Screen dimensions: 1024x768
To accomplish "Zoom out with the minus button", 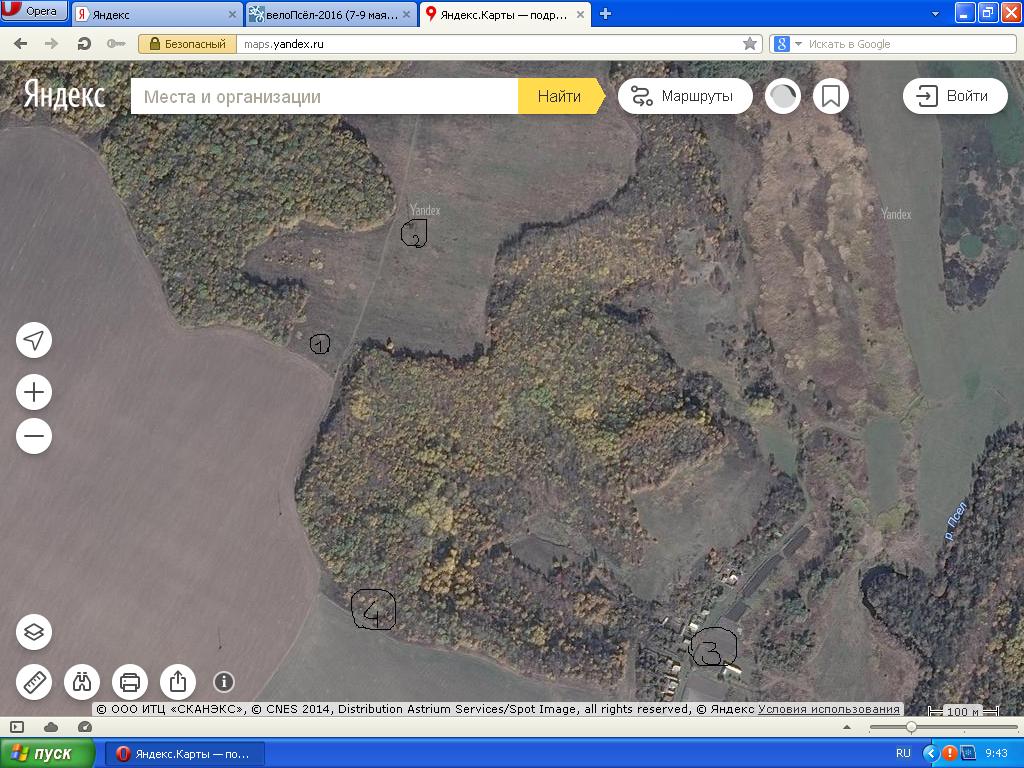I will (34, 436).
